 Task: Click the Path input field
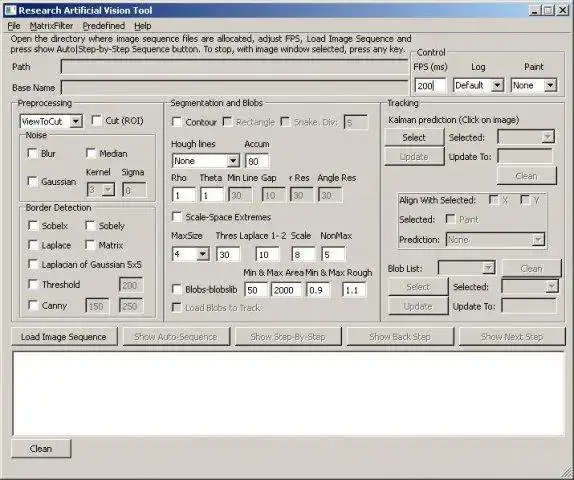click(x=234, y=67)
